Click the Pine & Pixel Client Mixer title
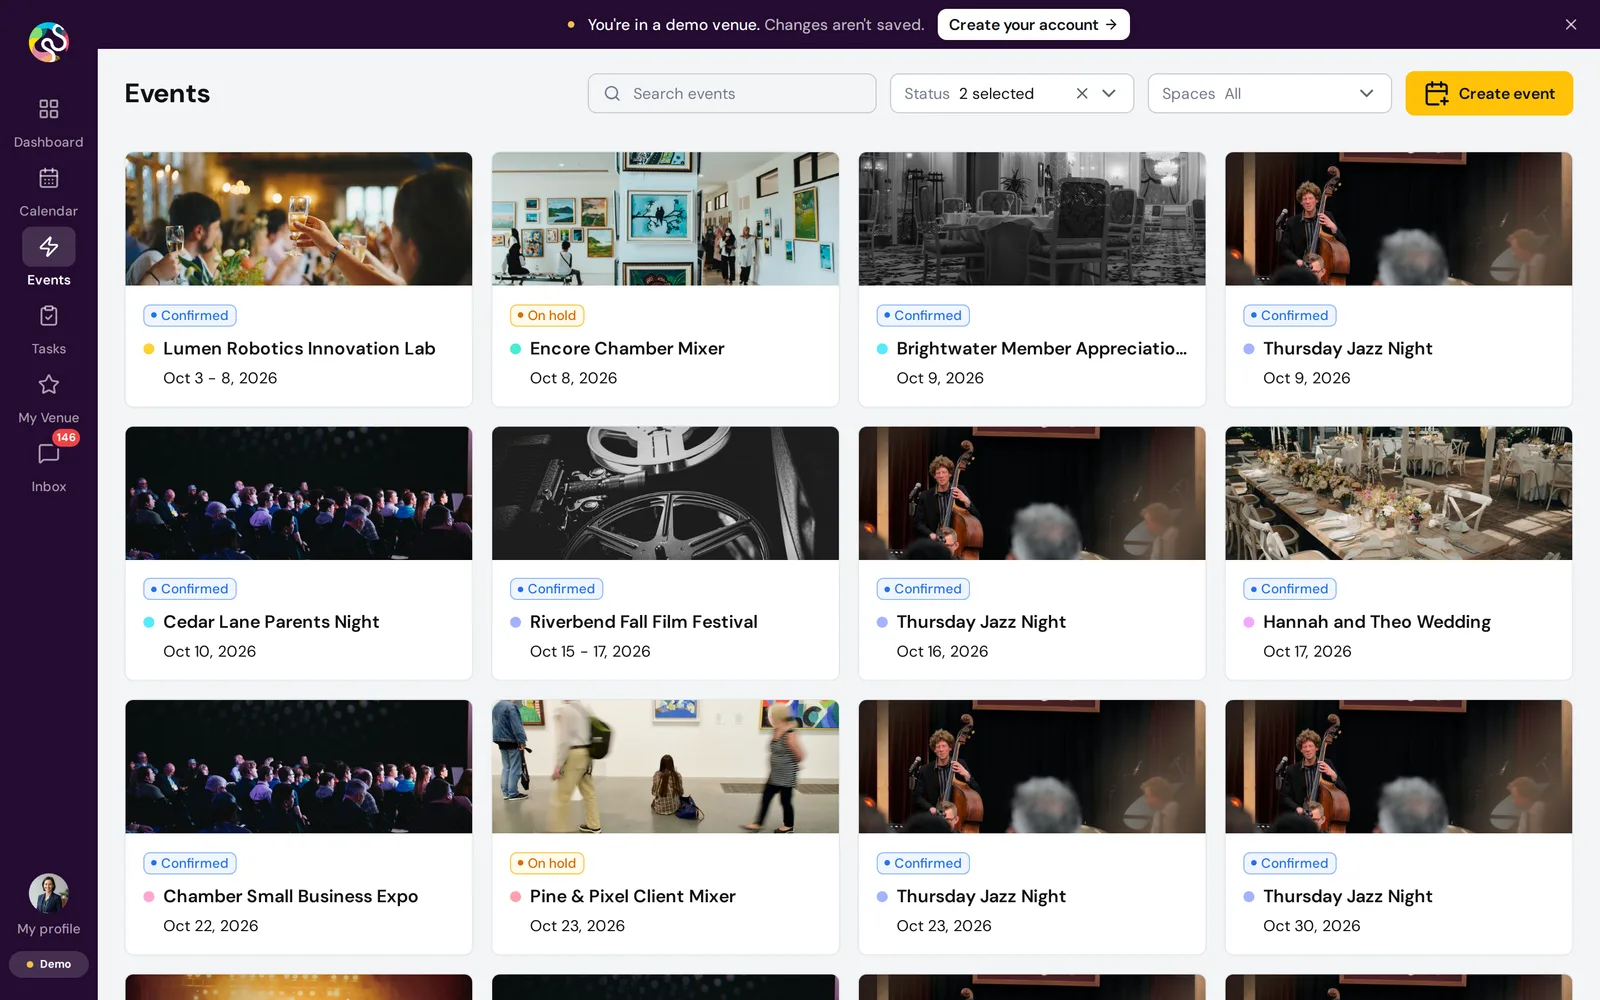1600x1000 pixels. (632, 897)
